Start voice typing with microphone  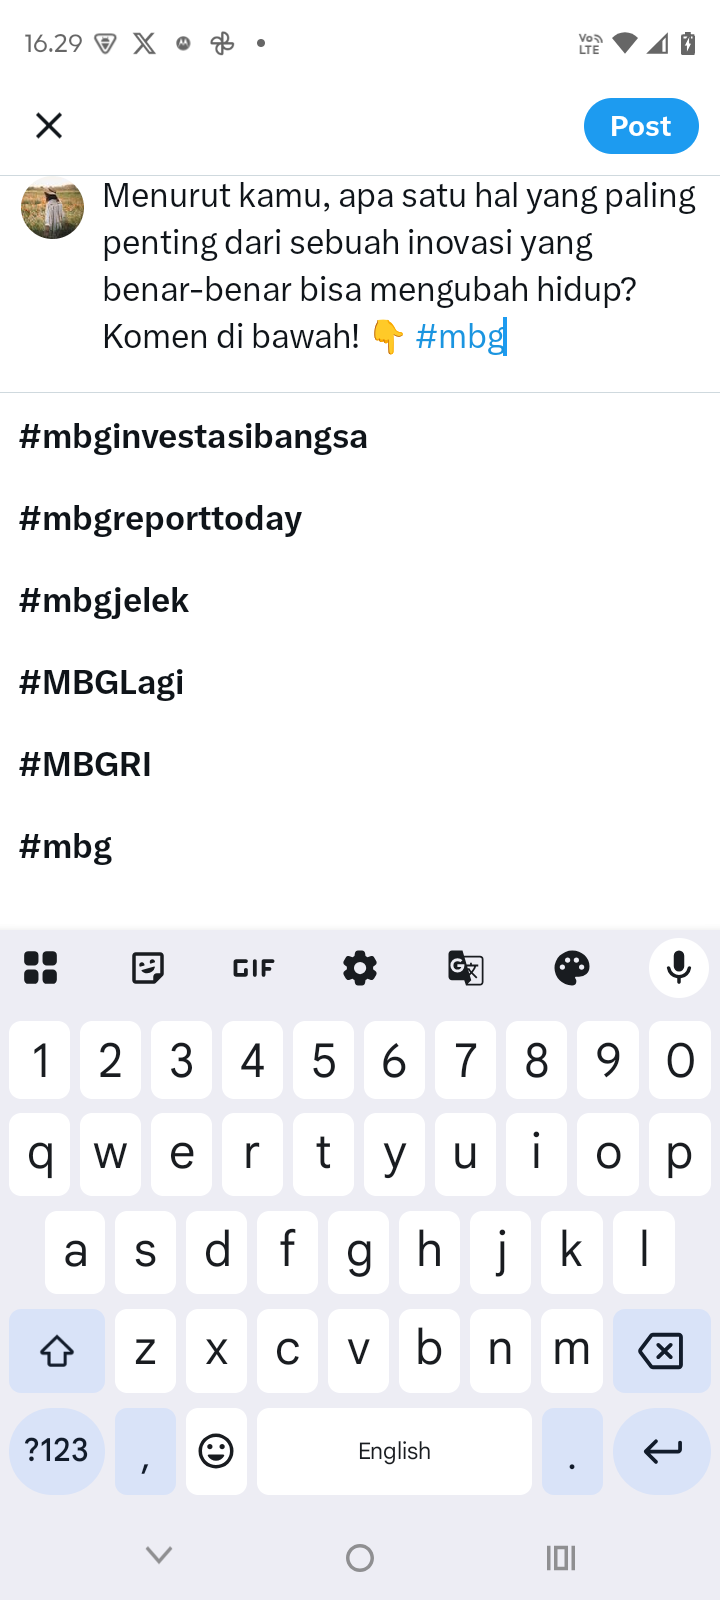[x=679, y=968]
